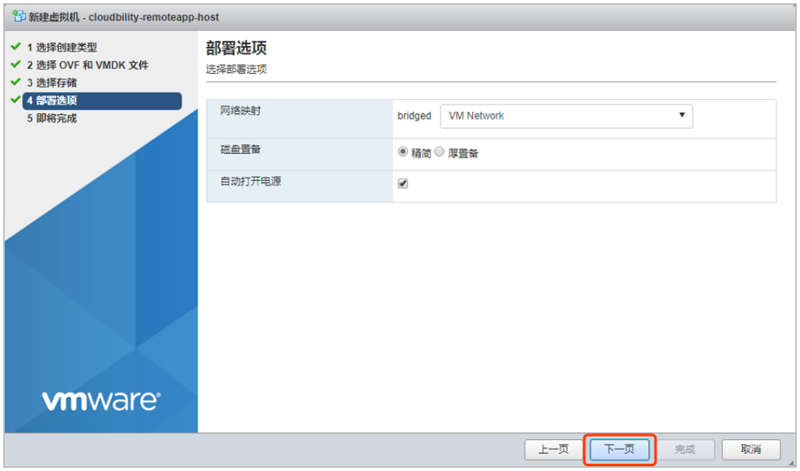Open the VM Network dropdown list
This screenshot has width=800, height=471.
[x=566, y=116]
